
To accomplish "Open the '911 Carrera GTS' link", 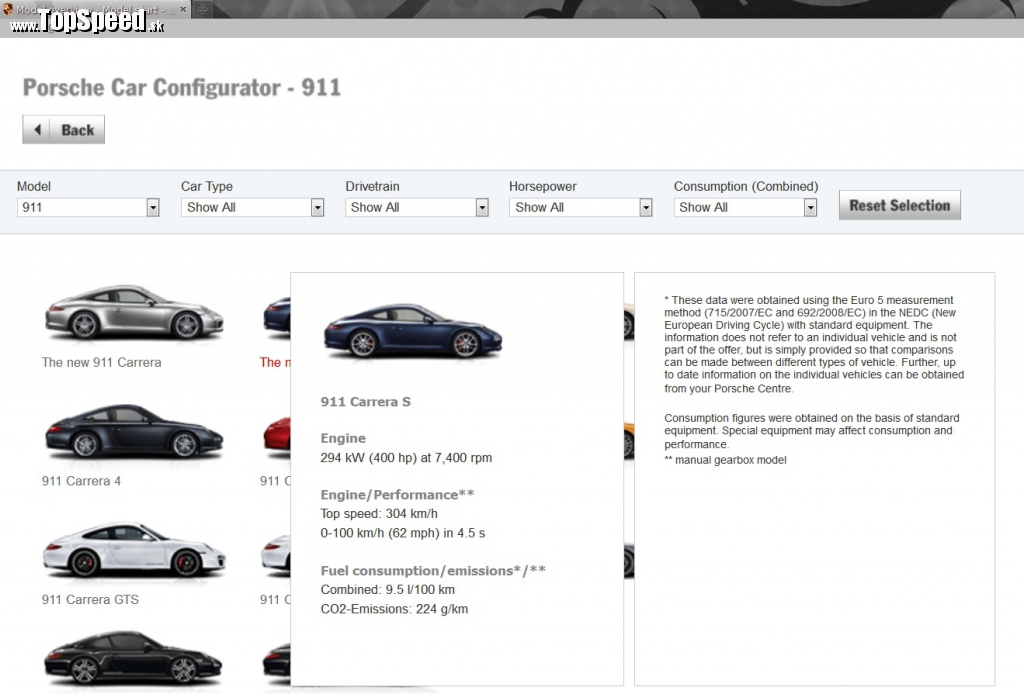I will 90,599.
